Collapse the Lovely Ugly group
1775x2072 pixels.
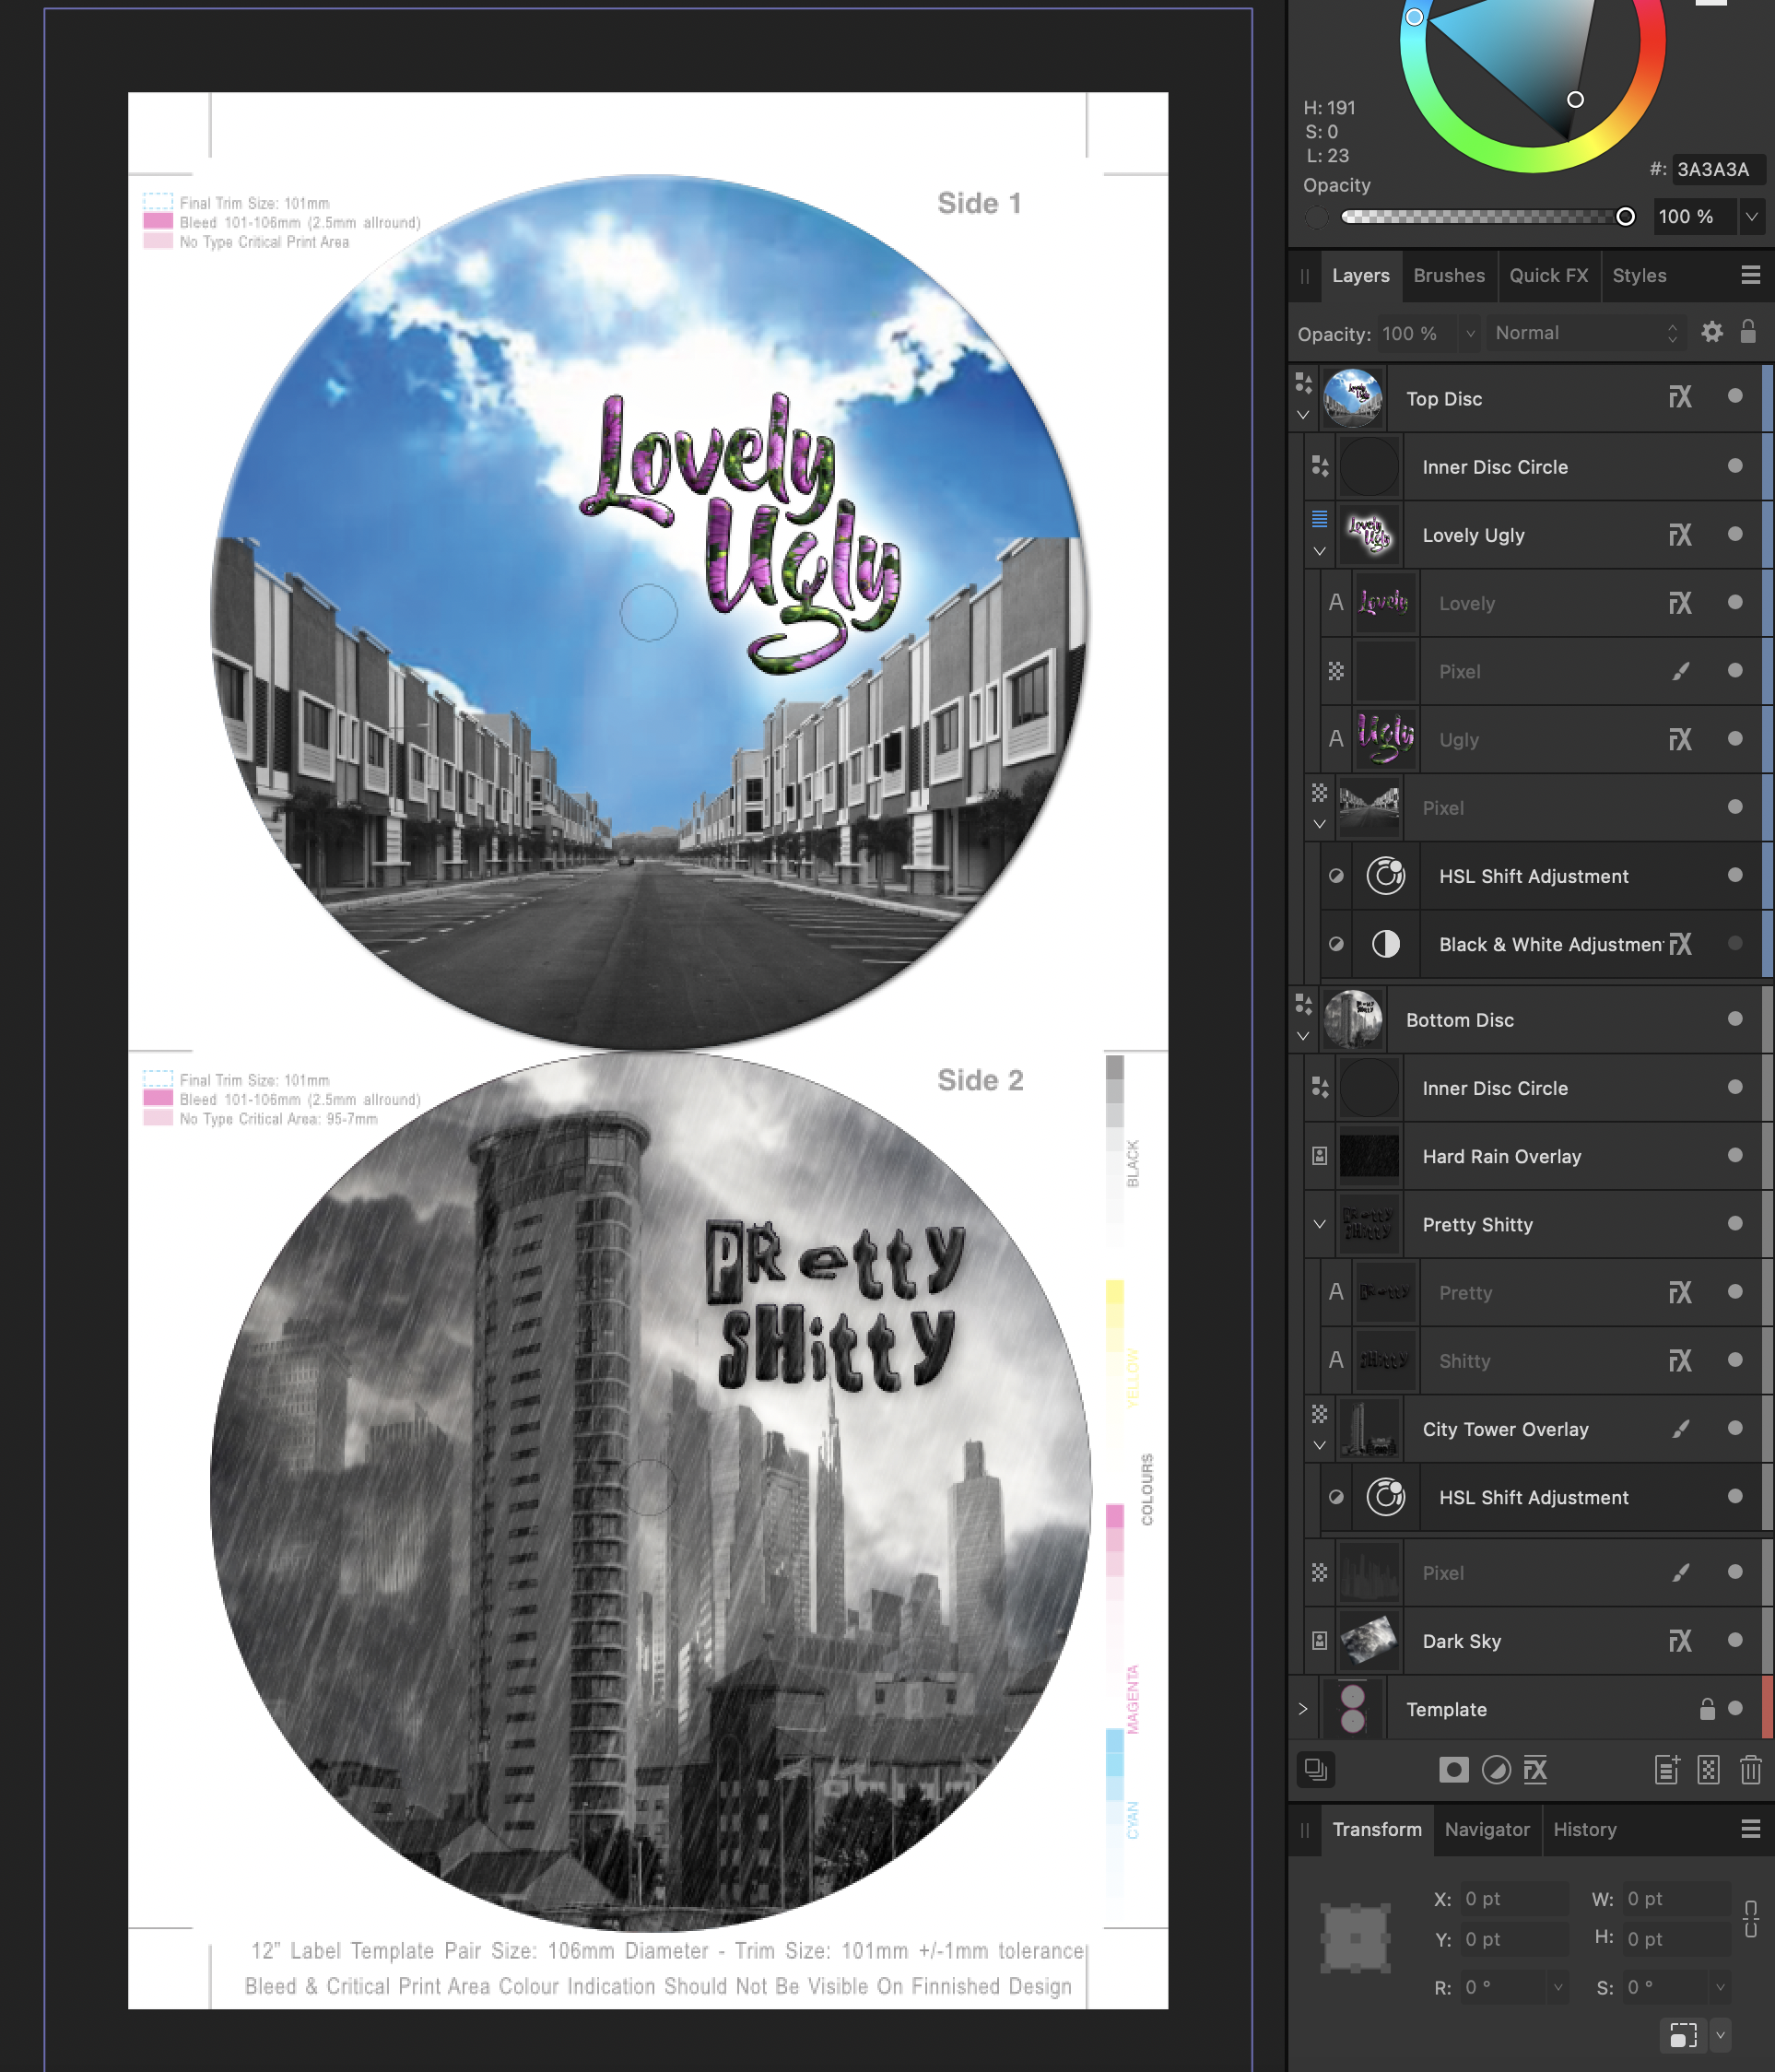point(1320,552)
